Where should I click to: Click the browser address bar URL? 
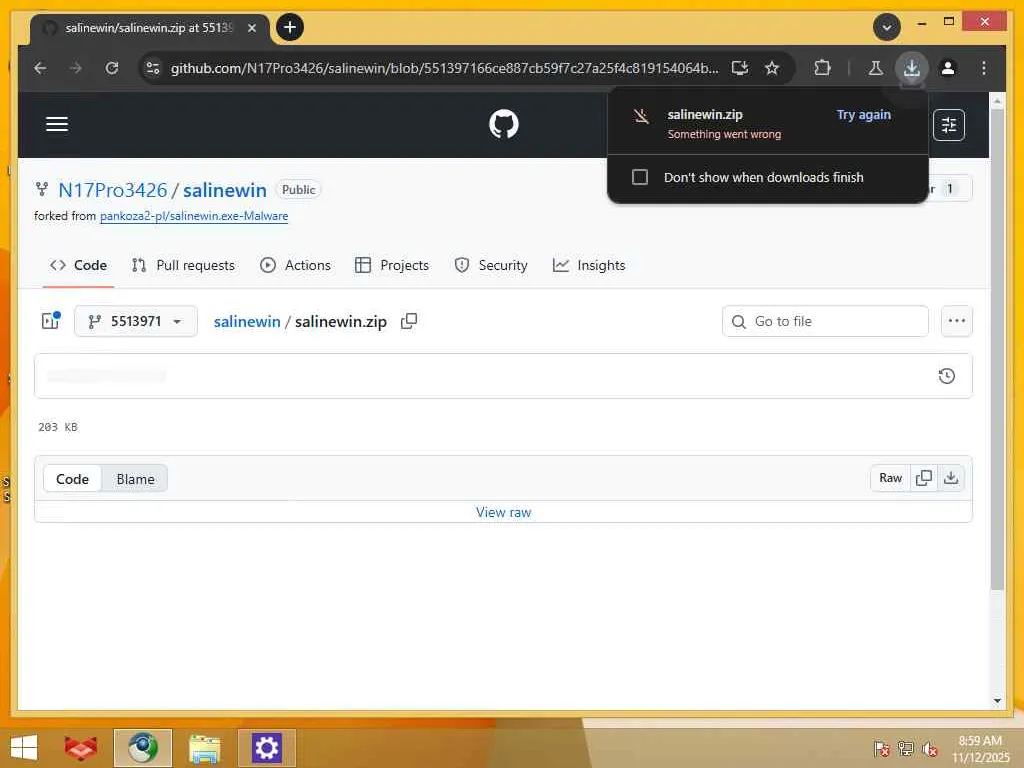(x=444, y=68)
